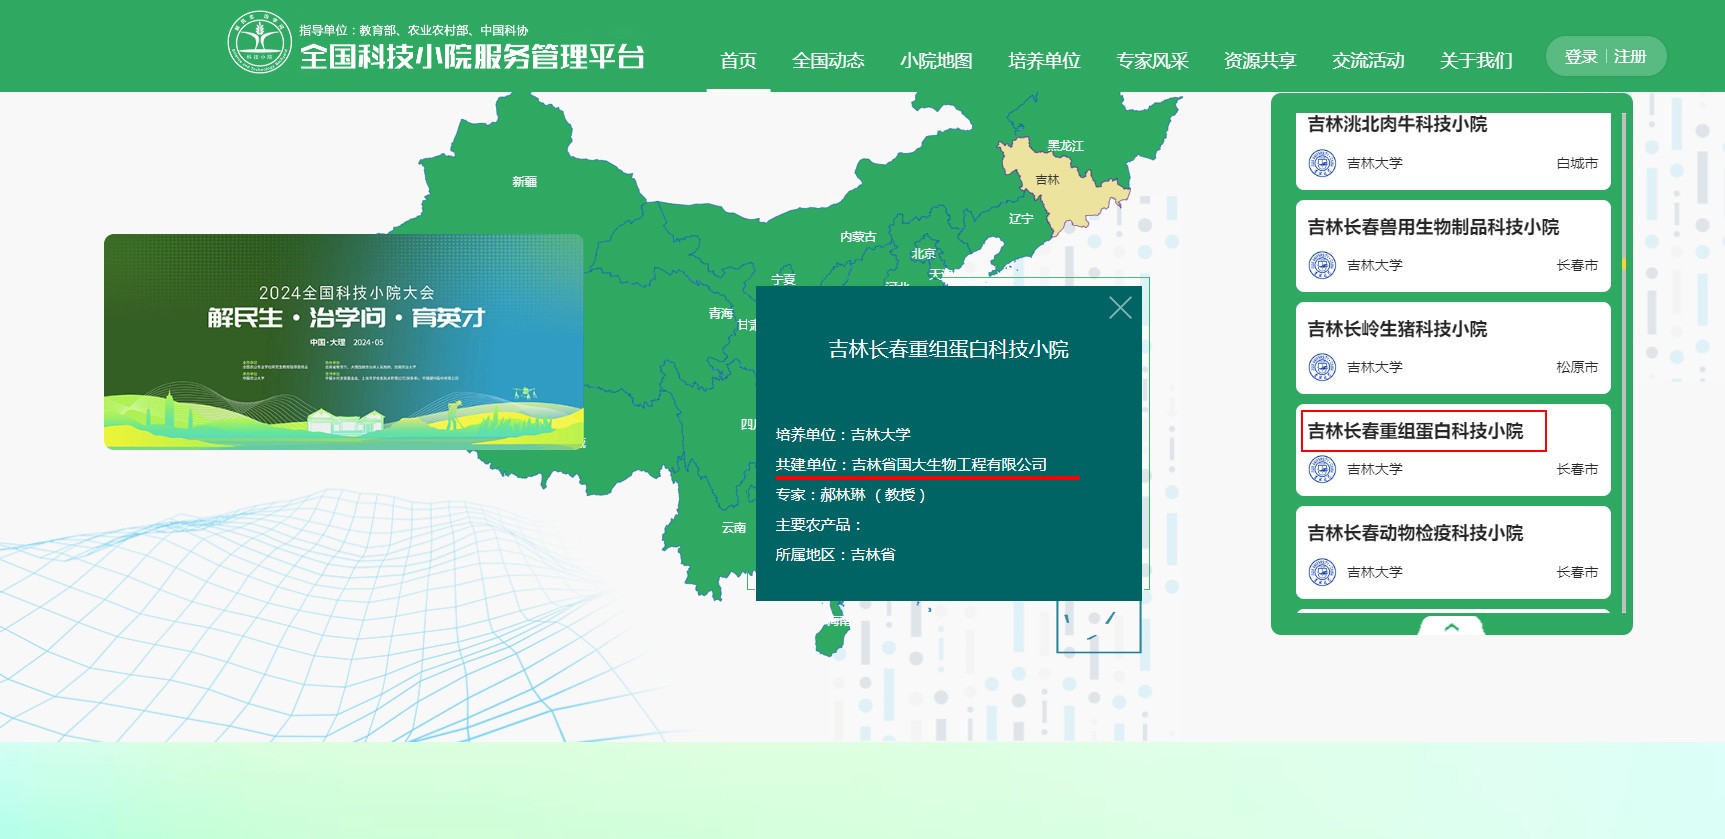Click 所属地区：吉林省 line in popup

(x=835, y=555)
